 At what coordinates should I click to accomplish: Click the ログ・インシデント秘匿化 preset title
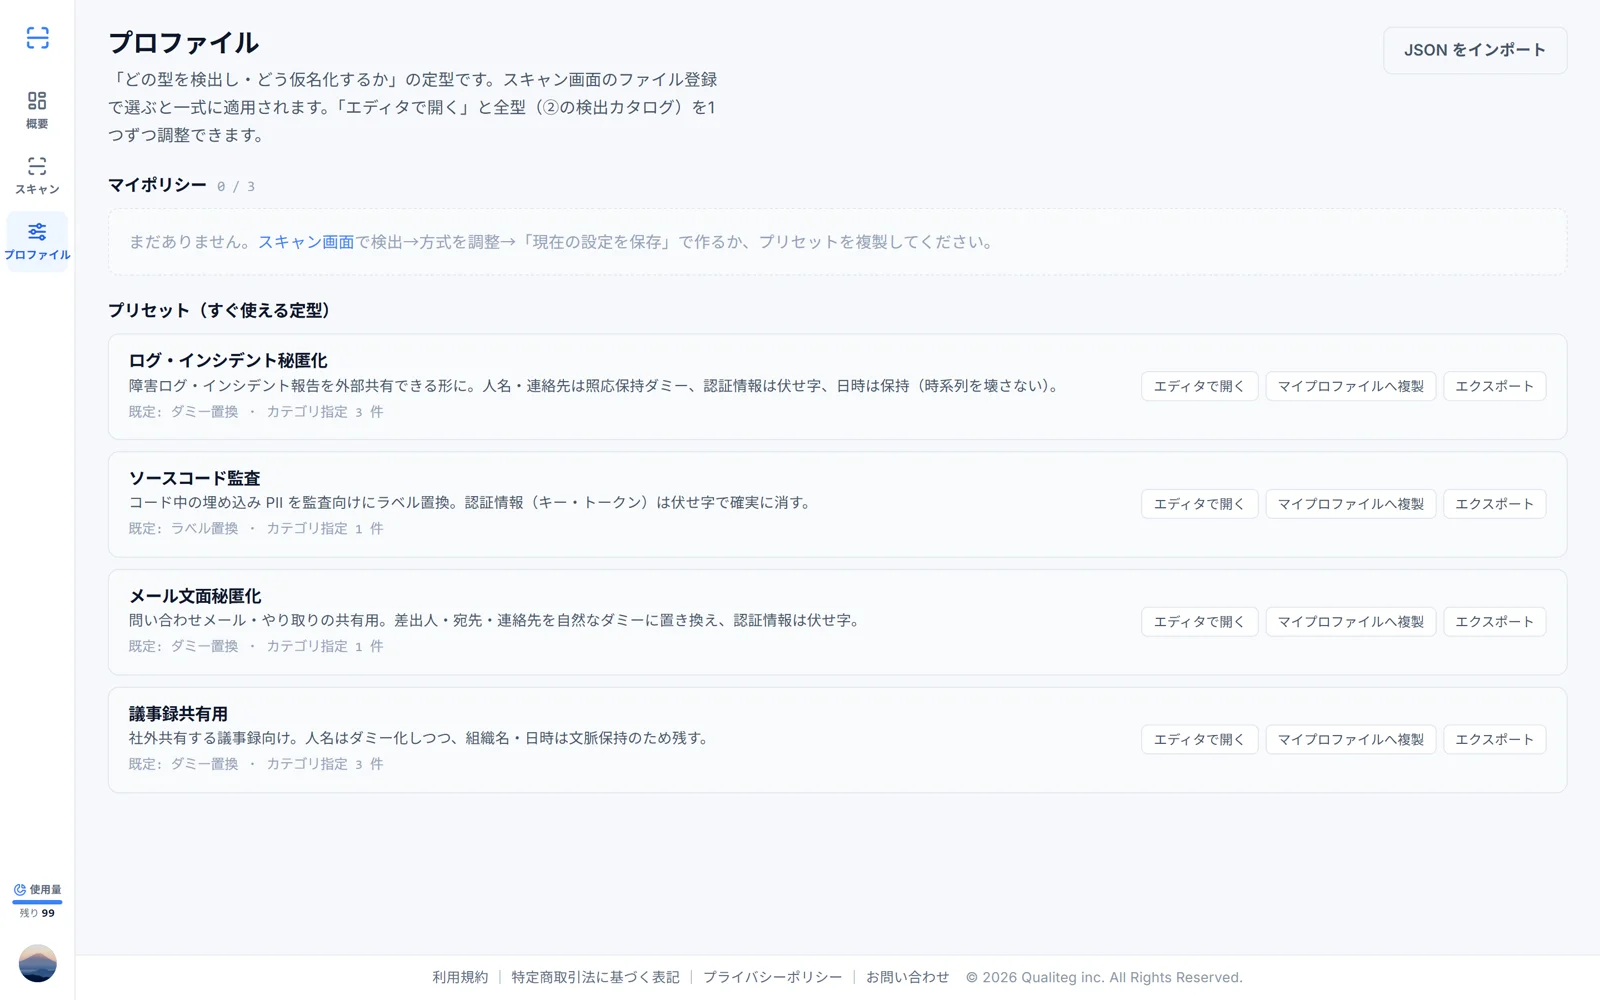coord(228,360)
